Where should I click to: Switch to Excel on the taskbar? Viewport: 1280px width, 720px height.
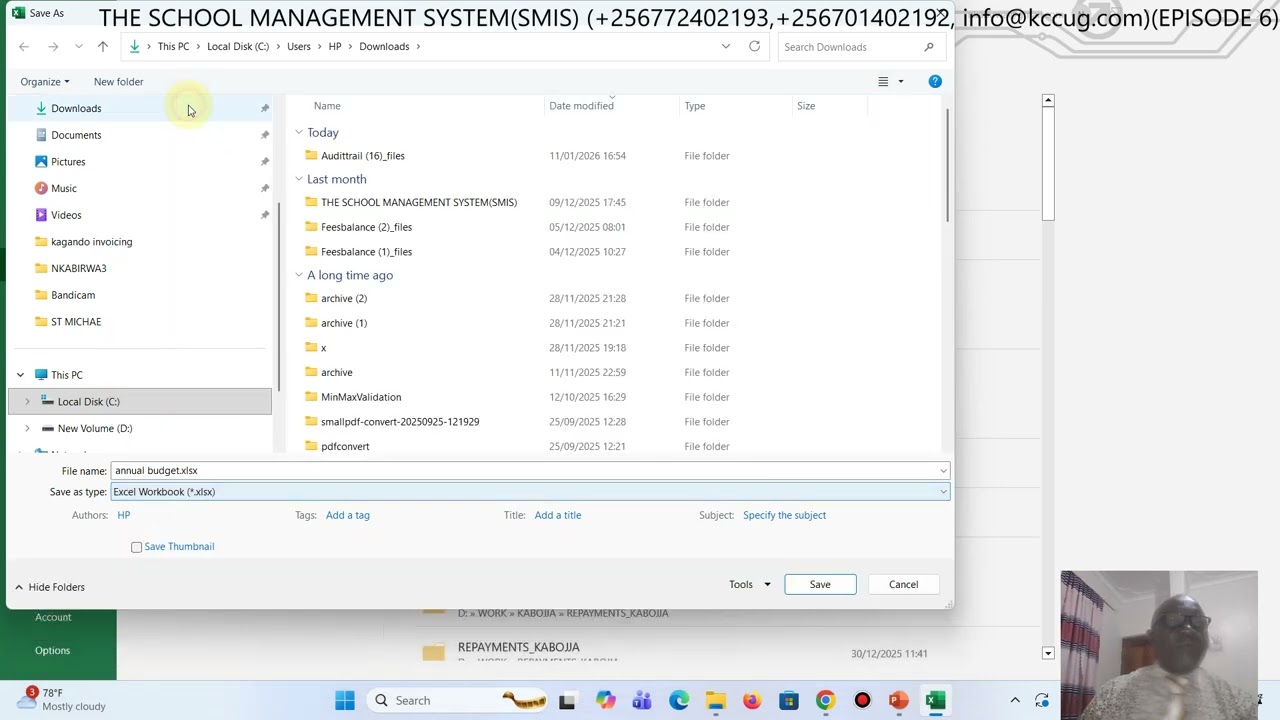pos(935,700)
